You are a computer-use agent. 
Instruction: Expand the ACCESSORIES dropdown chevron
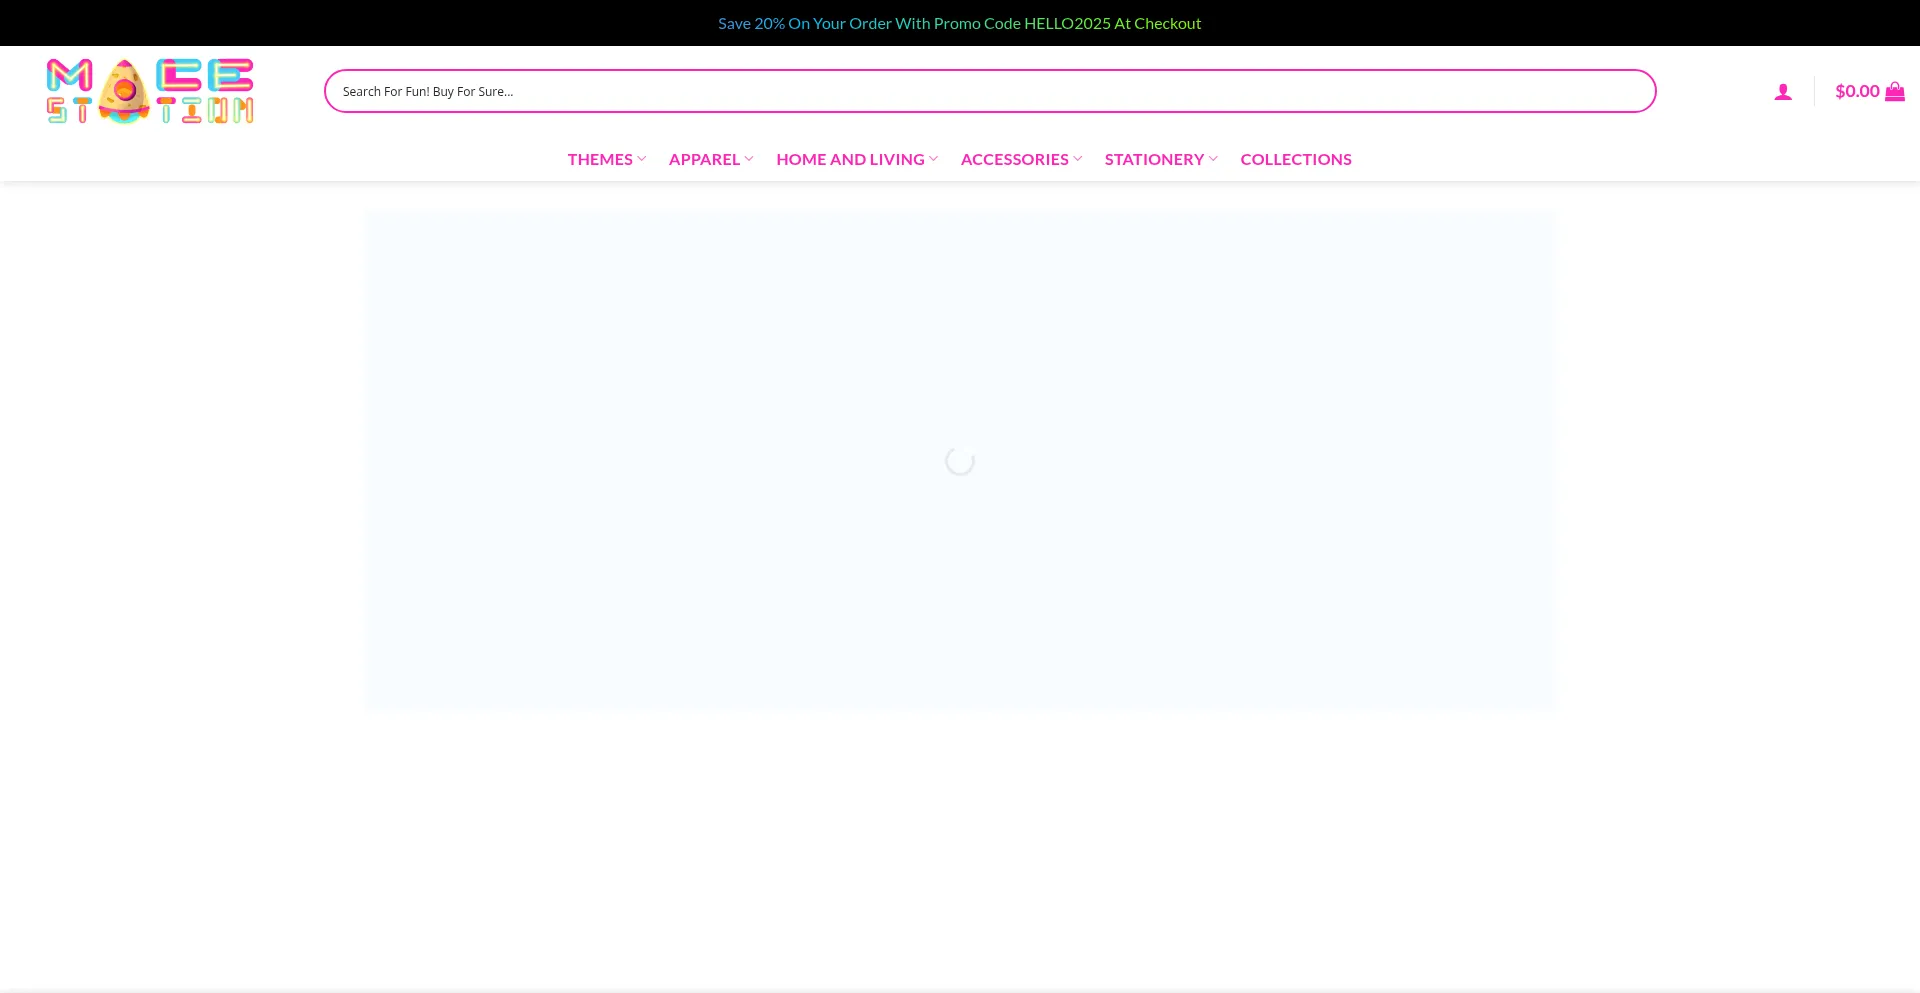coord(1078,159)
